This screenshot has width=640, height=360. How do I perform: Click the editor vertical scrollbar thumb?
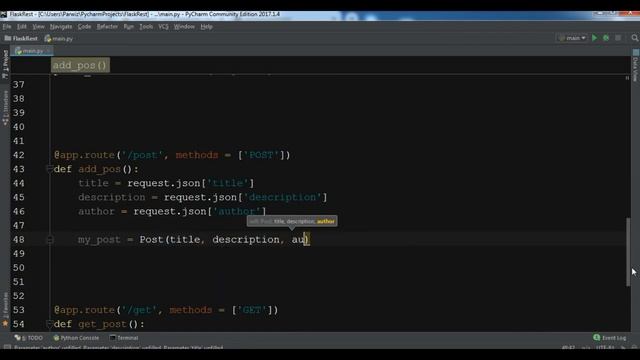tap(628, 252)
